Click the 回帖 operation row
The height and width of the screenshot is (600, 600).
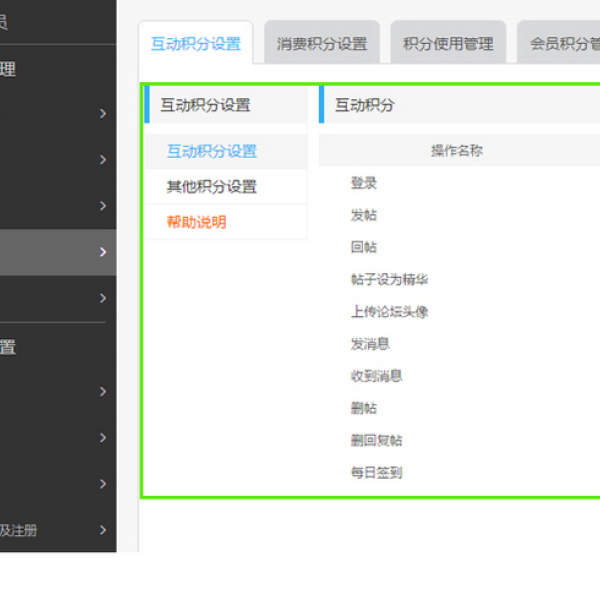(x=364, y=247)
